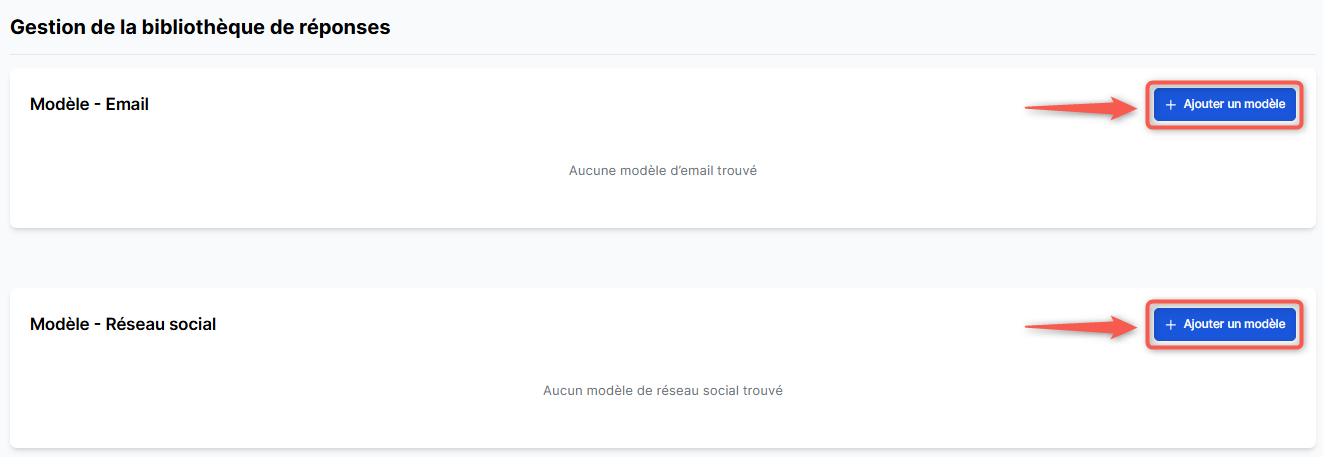The height and width of the screenshot is (457, 1323).
Task: Click 'Aucun modèle de réseau social trouvé' text
Action: tap(662, 391)
